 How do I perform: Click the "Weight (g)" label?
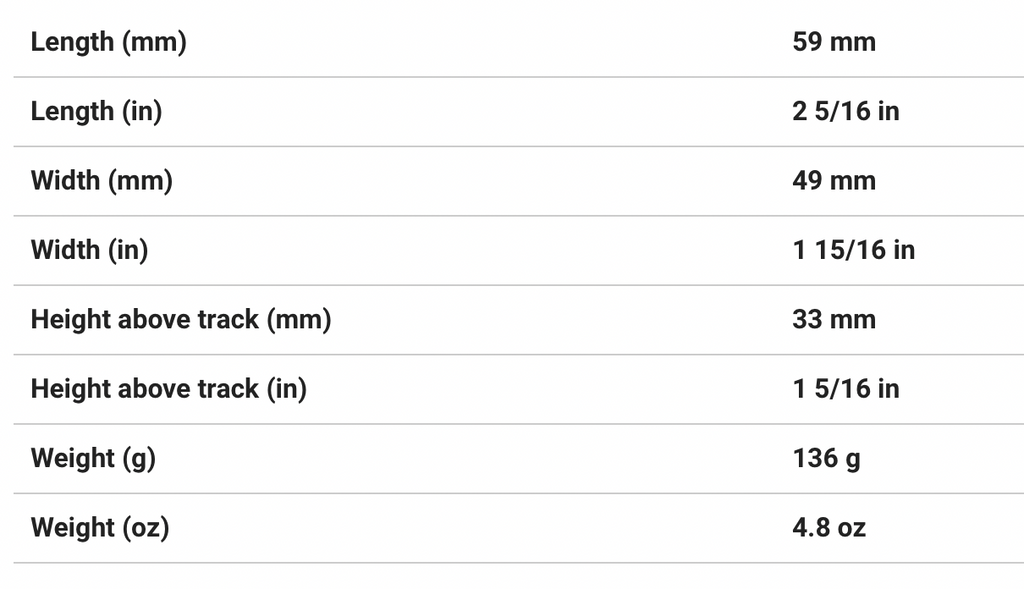click(93, 459)
